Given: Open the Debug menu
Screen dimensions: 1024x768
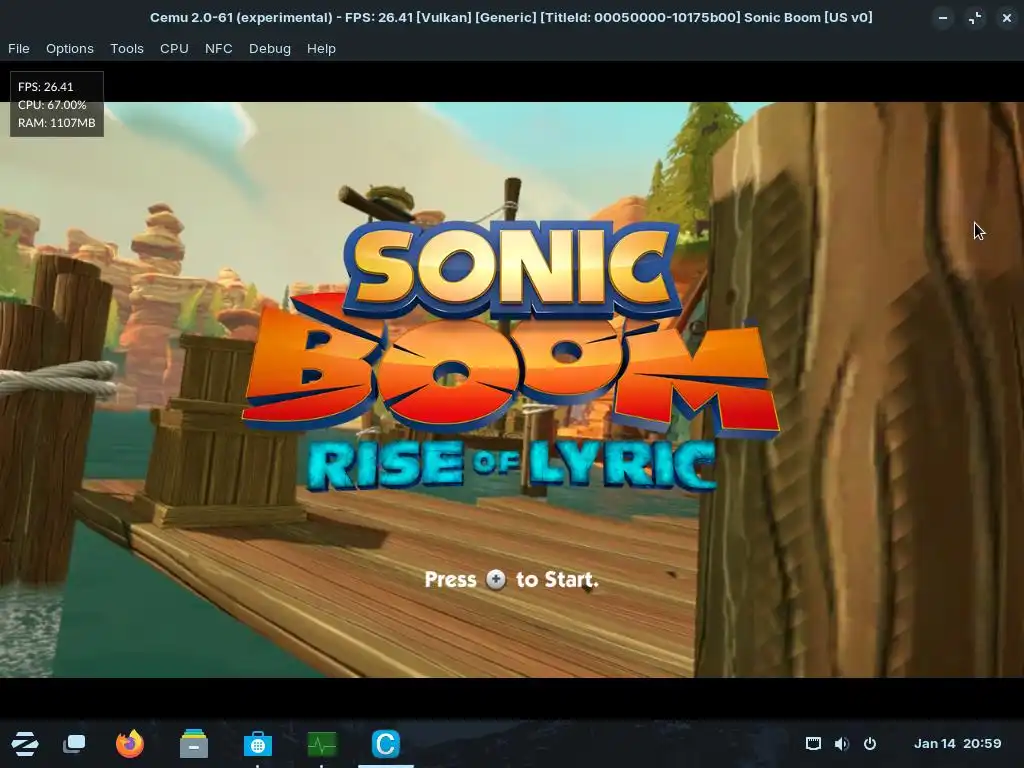Looking at the screenshot, I should [270, 48].
